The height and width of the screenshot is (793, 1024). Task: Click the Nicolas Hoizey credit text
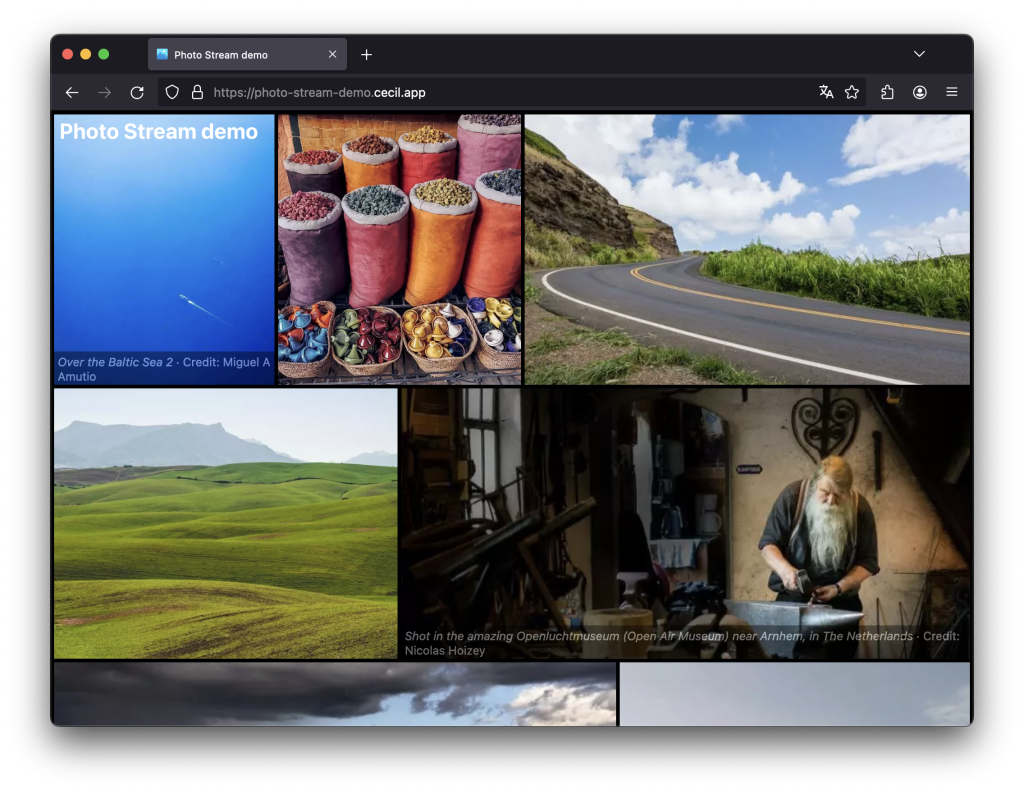[x=445, y=650]
